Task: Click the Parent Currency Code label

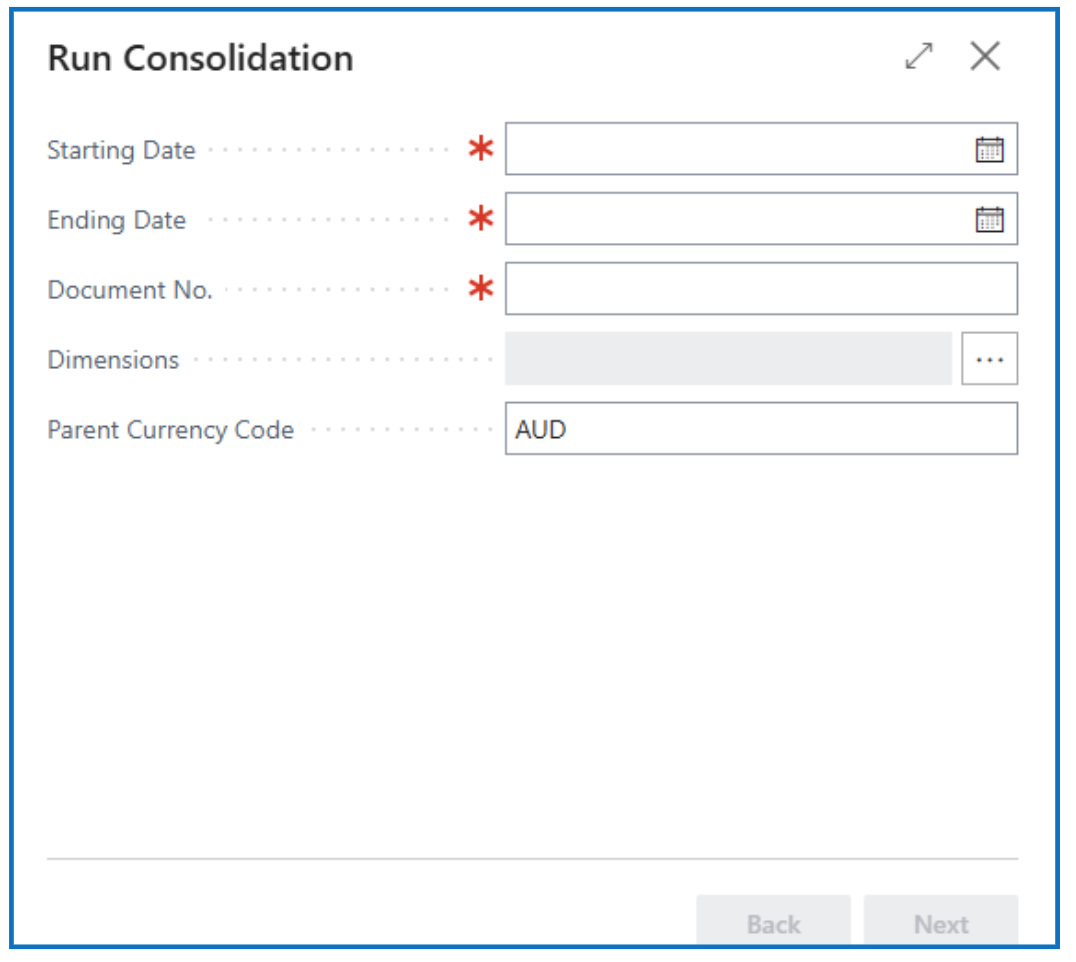Action: click(x=170, y=430)
